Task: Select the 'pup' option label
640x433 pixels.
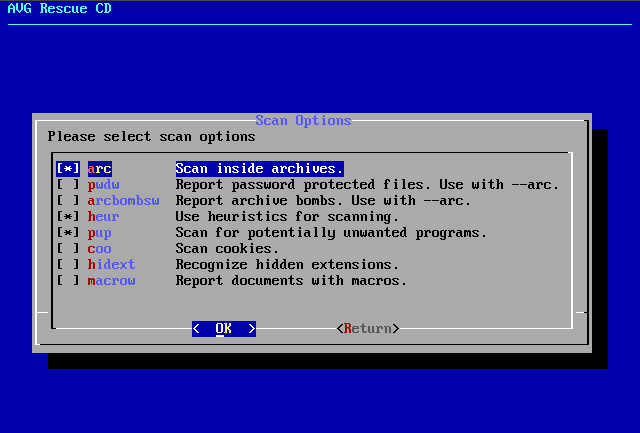Action: point(100,233)
